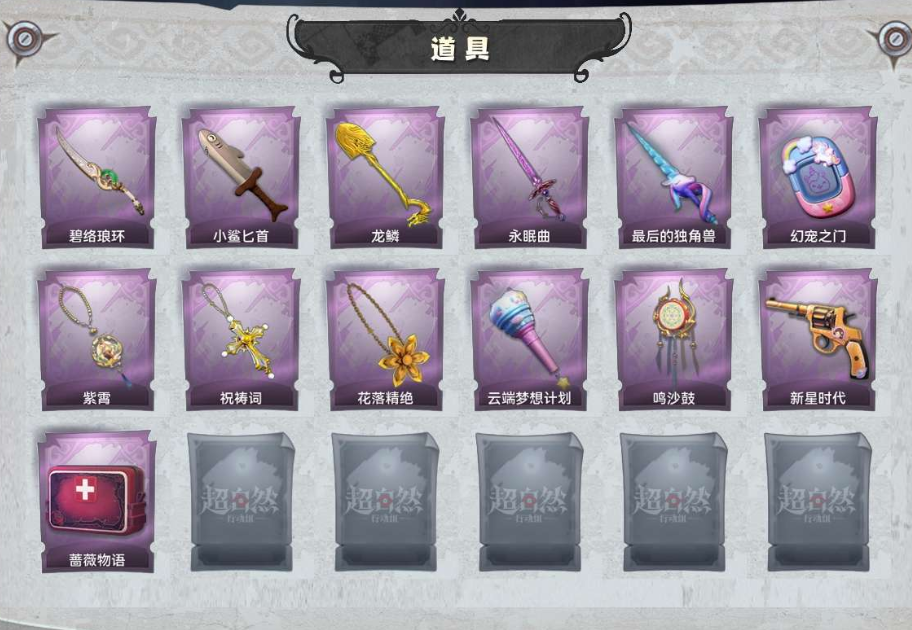
Task: Select the 蔷薇物语 red medical kit
Action: coord(97,502)
